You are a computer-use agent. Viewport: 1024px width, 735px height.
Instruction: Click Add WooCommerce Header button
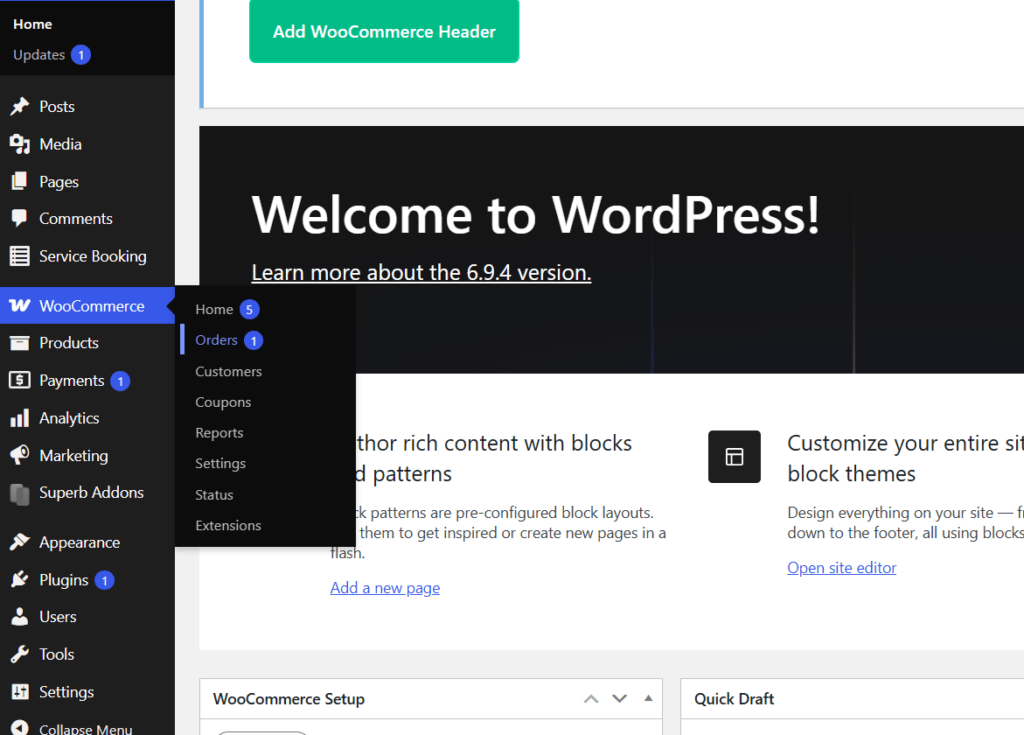click(x=384, y=31)
